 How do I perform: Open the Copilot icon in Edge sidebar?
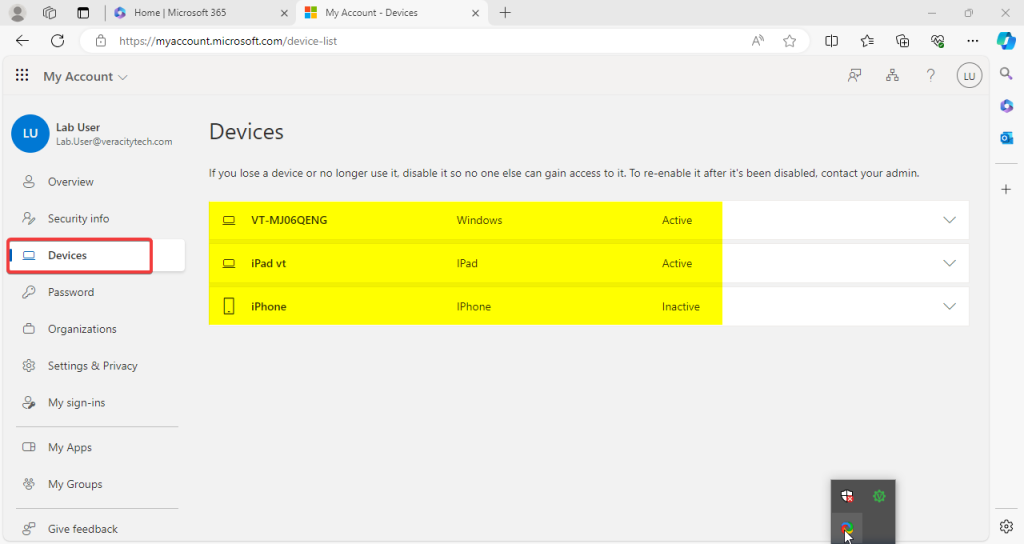click(x=1006, y=41)
